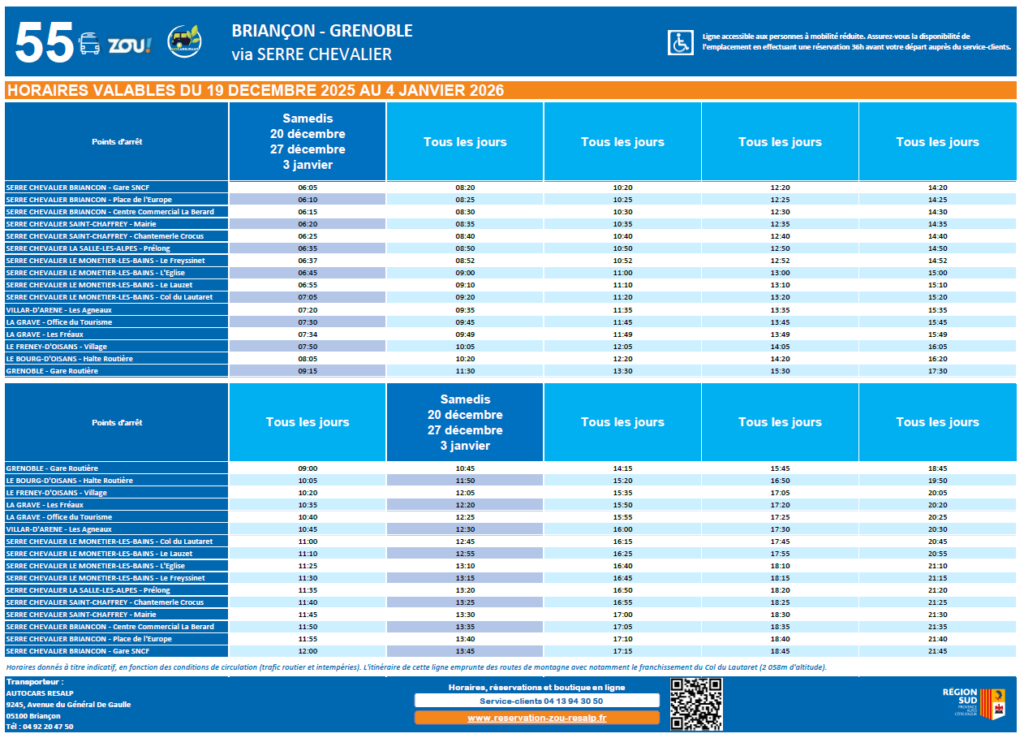Click the round bus company logo
The height and width of the screenshot is (738, 1024).
point(184,43)
